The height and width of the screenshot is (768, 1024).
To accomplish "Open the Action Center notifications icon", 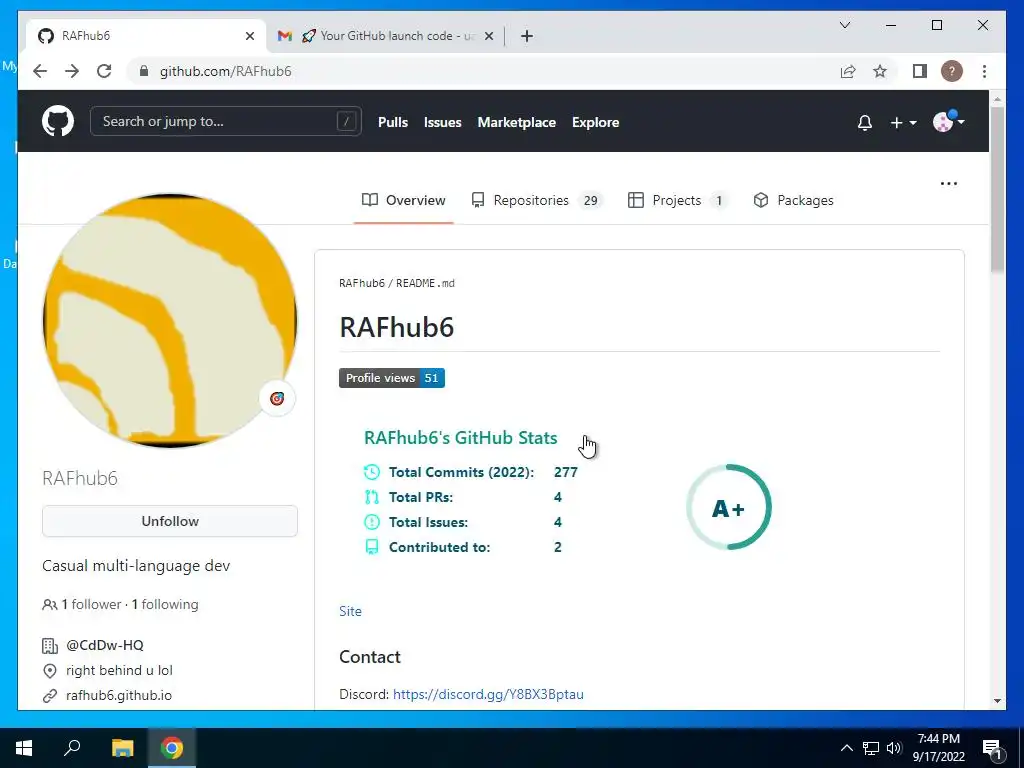I will (993, 749).
